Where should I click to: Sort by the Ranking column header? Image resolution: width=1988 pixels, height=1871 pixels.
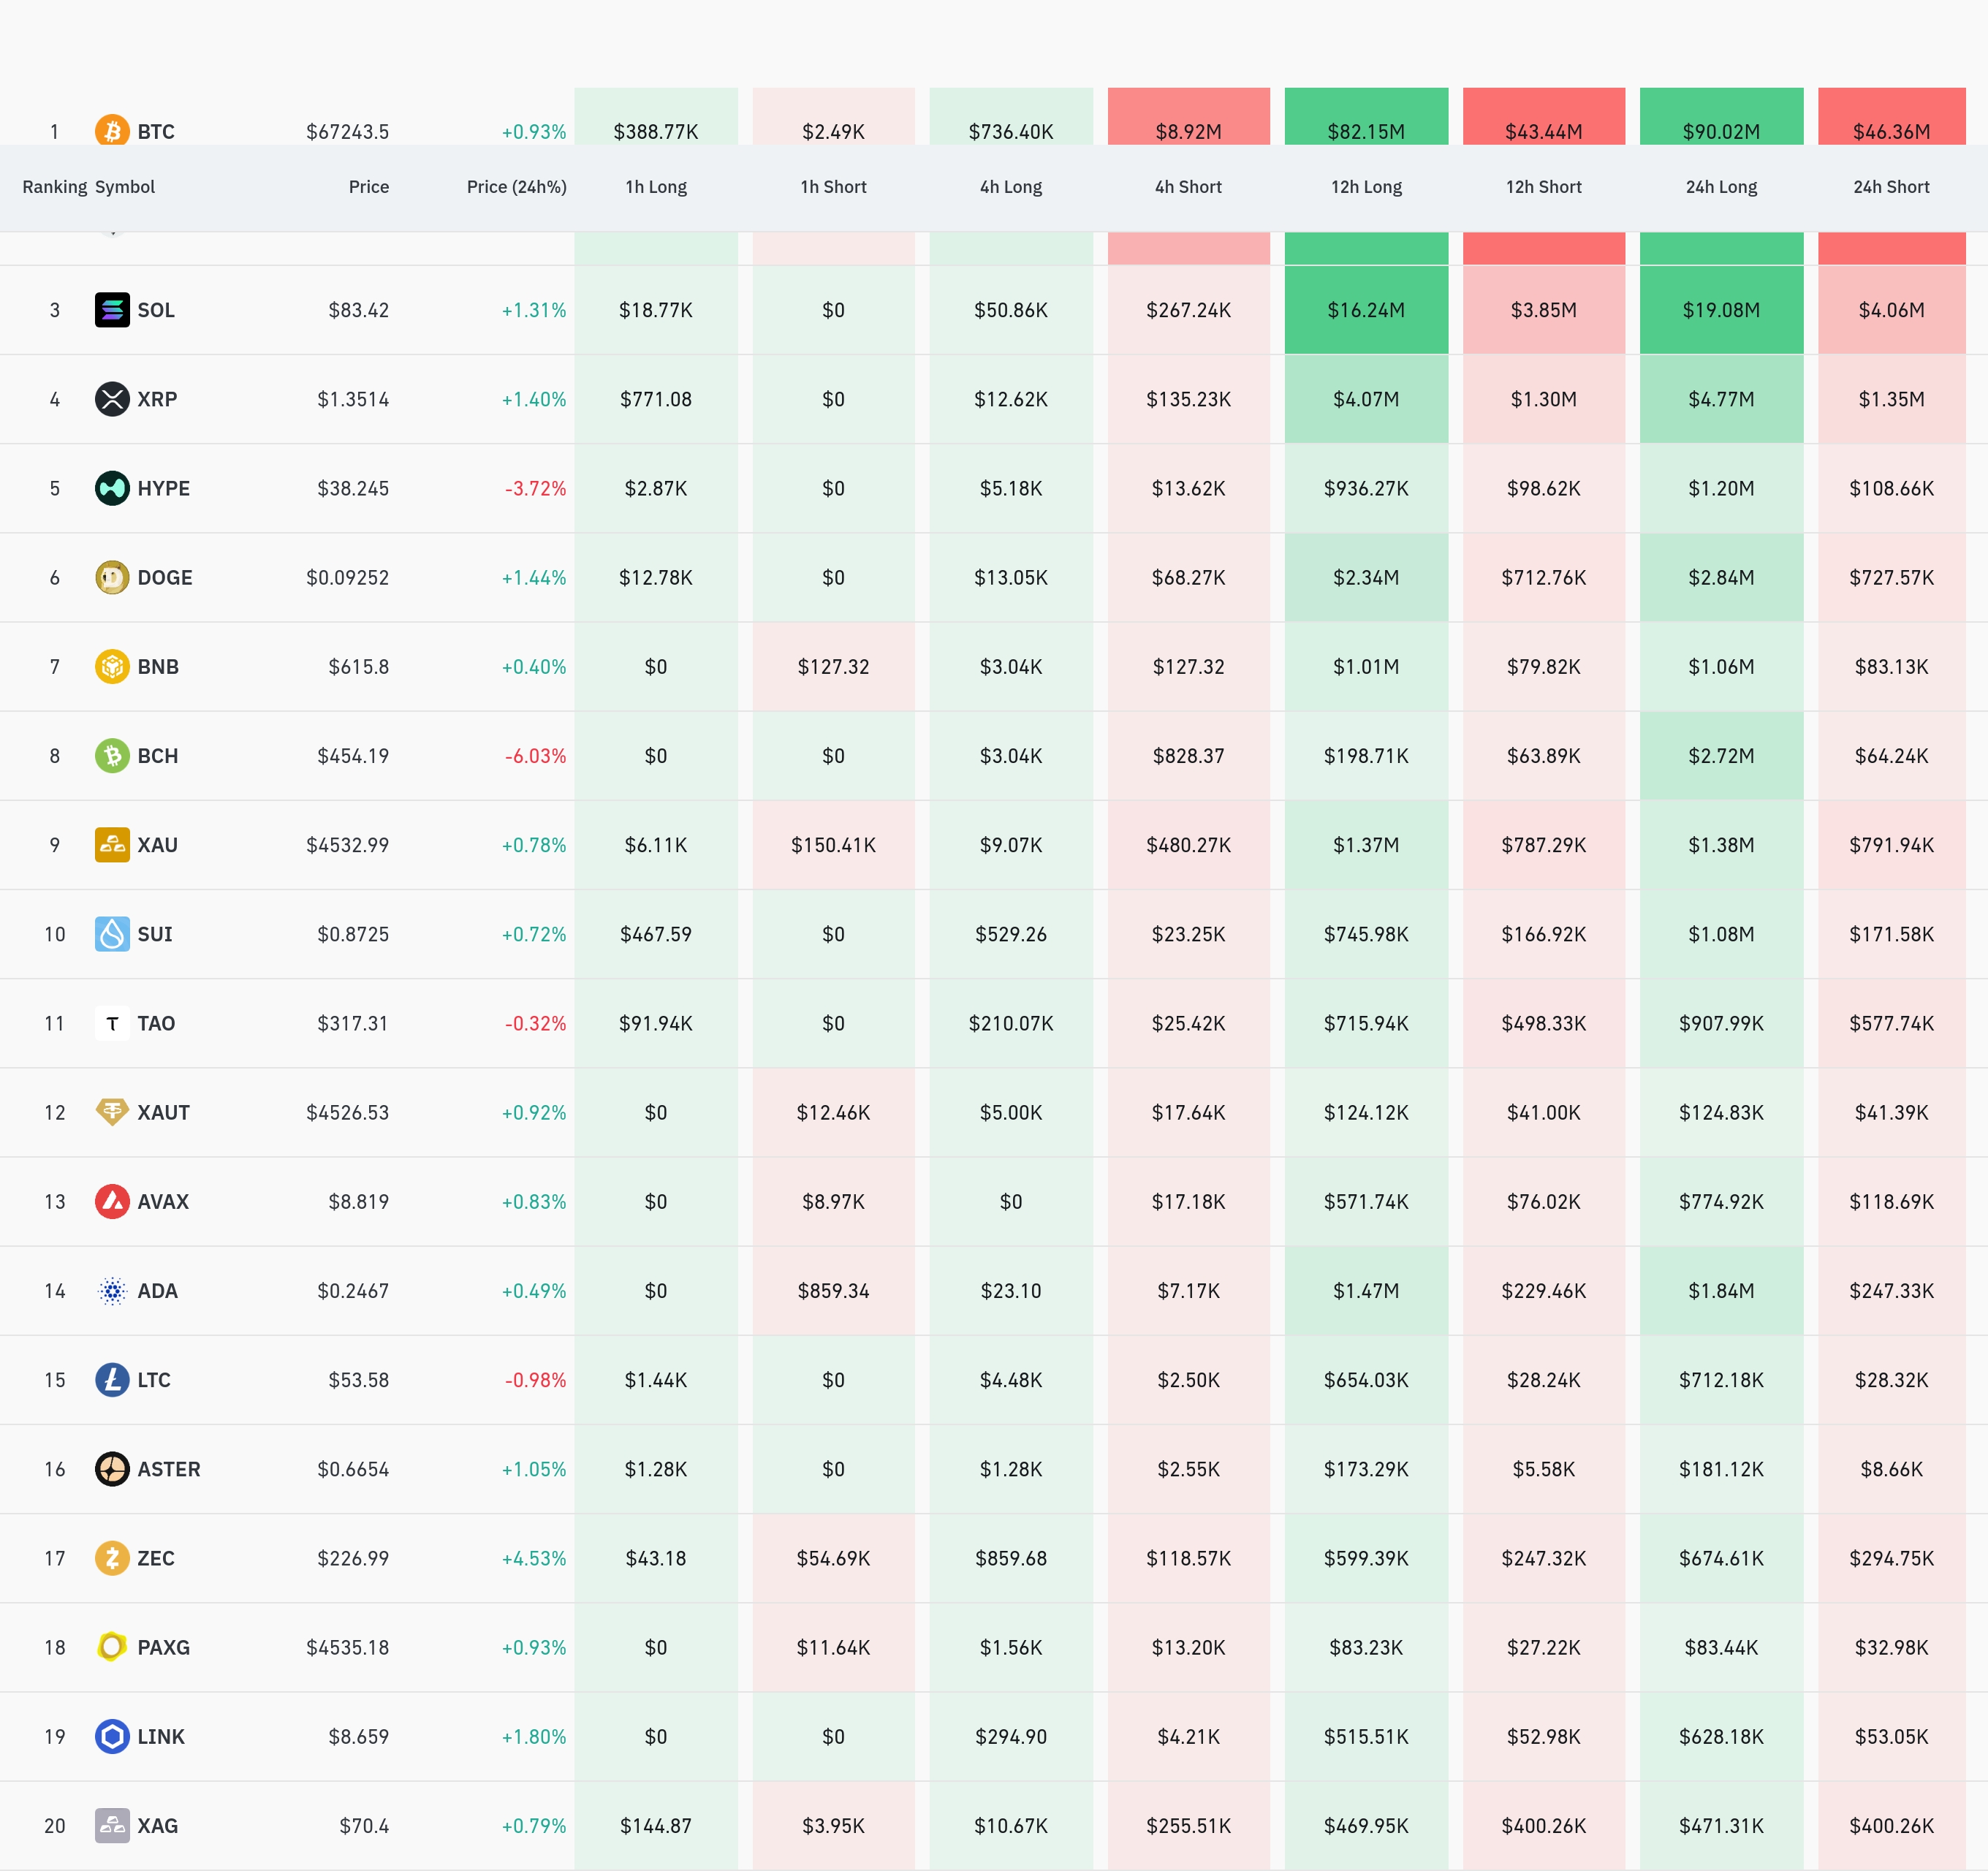click(54, 187)
